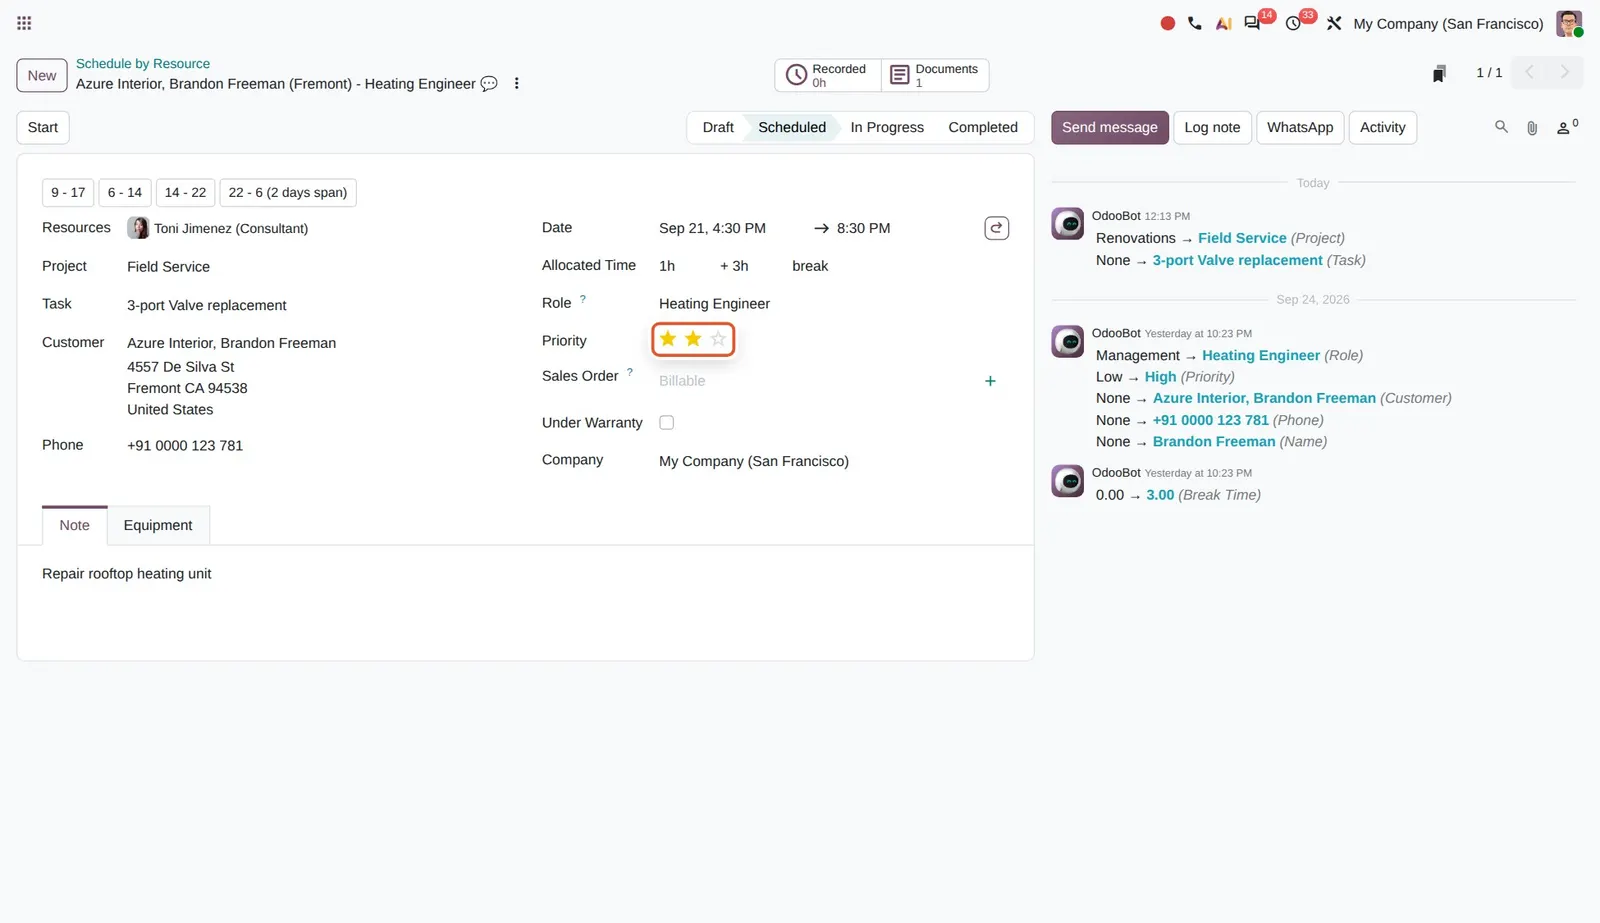This screenshot has height=923, width=1600.
Task: Go to Schedule by Resource breadcrumb
Action: pyautogui.click(x=143, y=63)
